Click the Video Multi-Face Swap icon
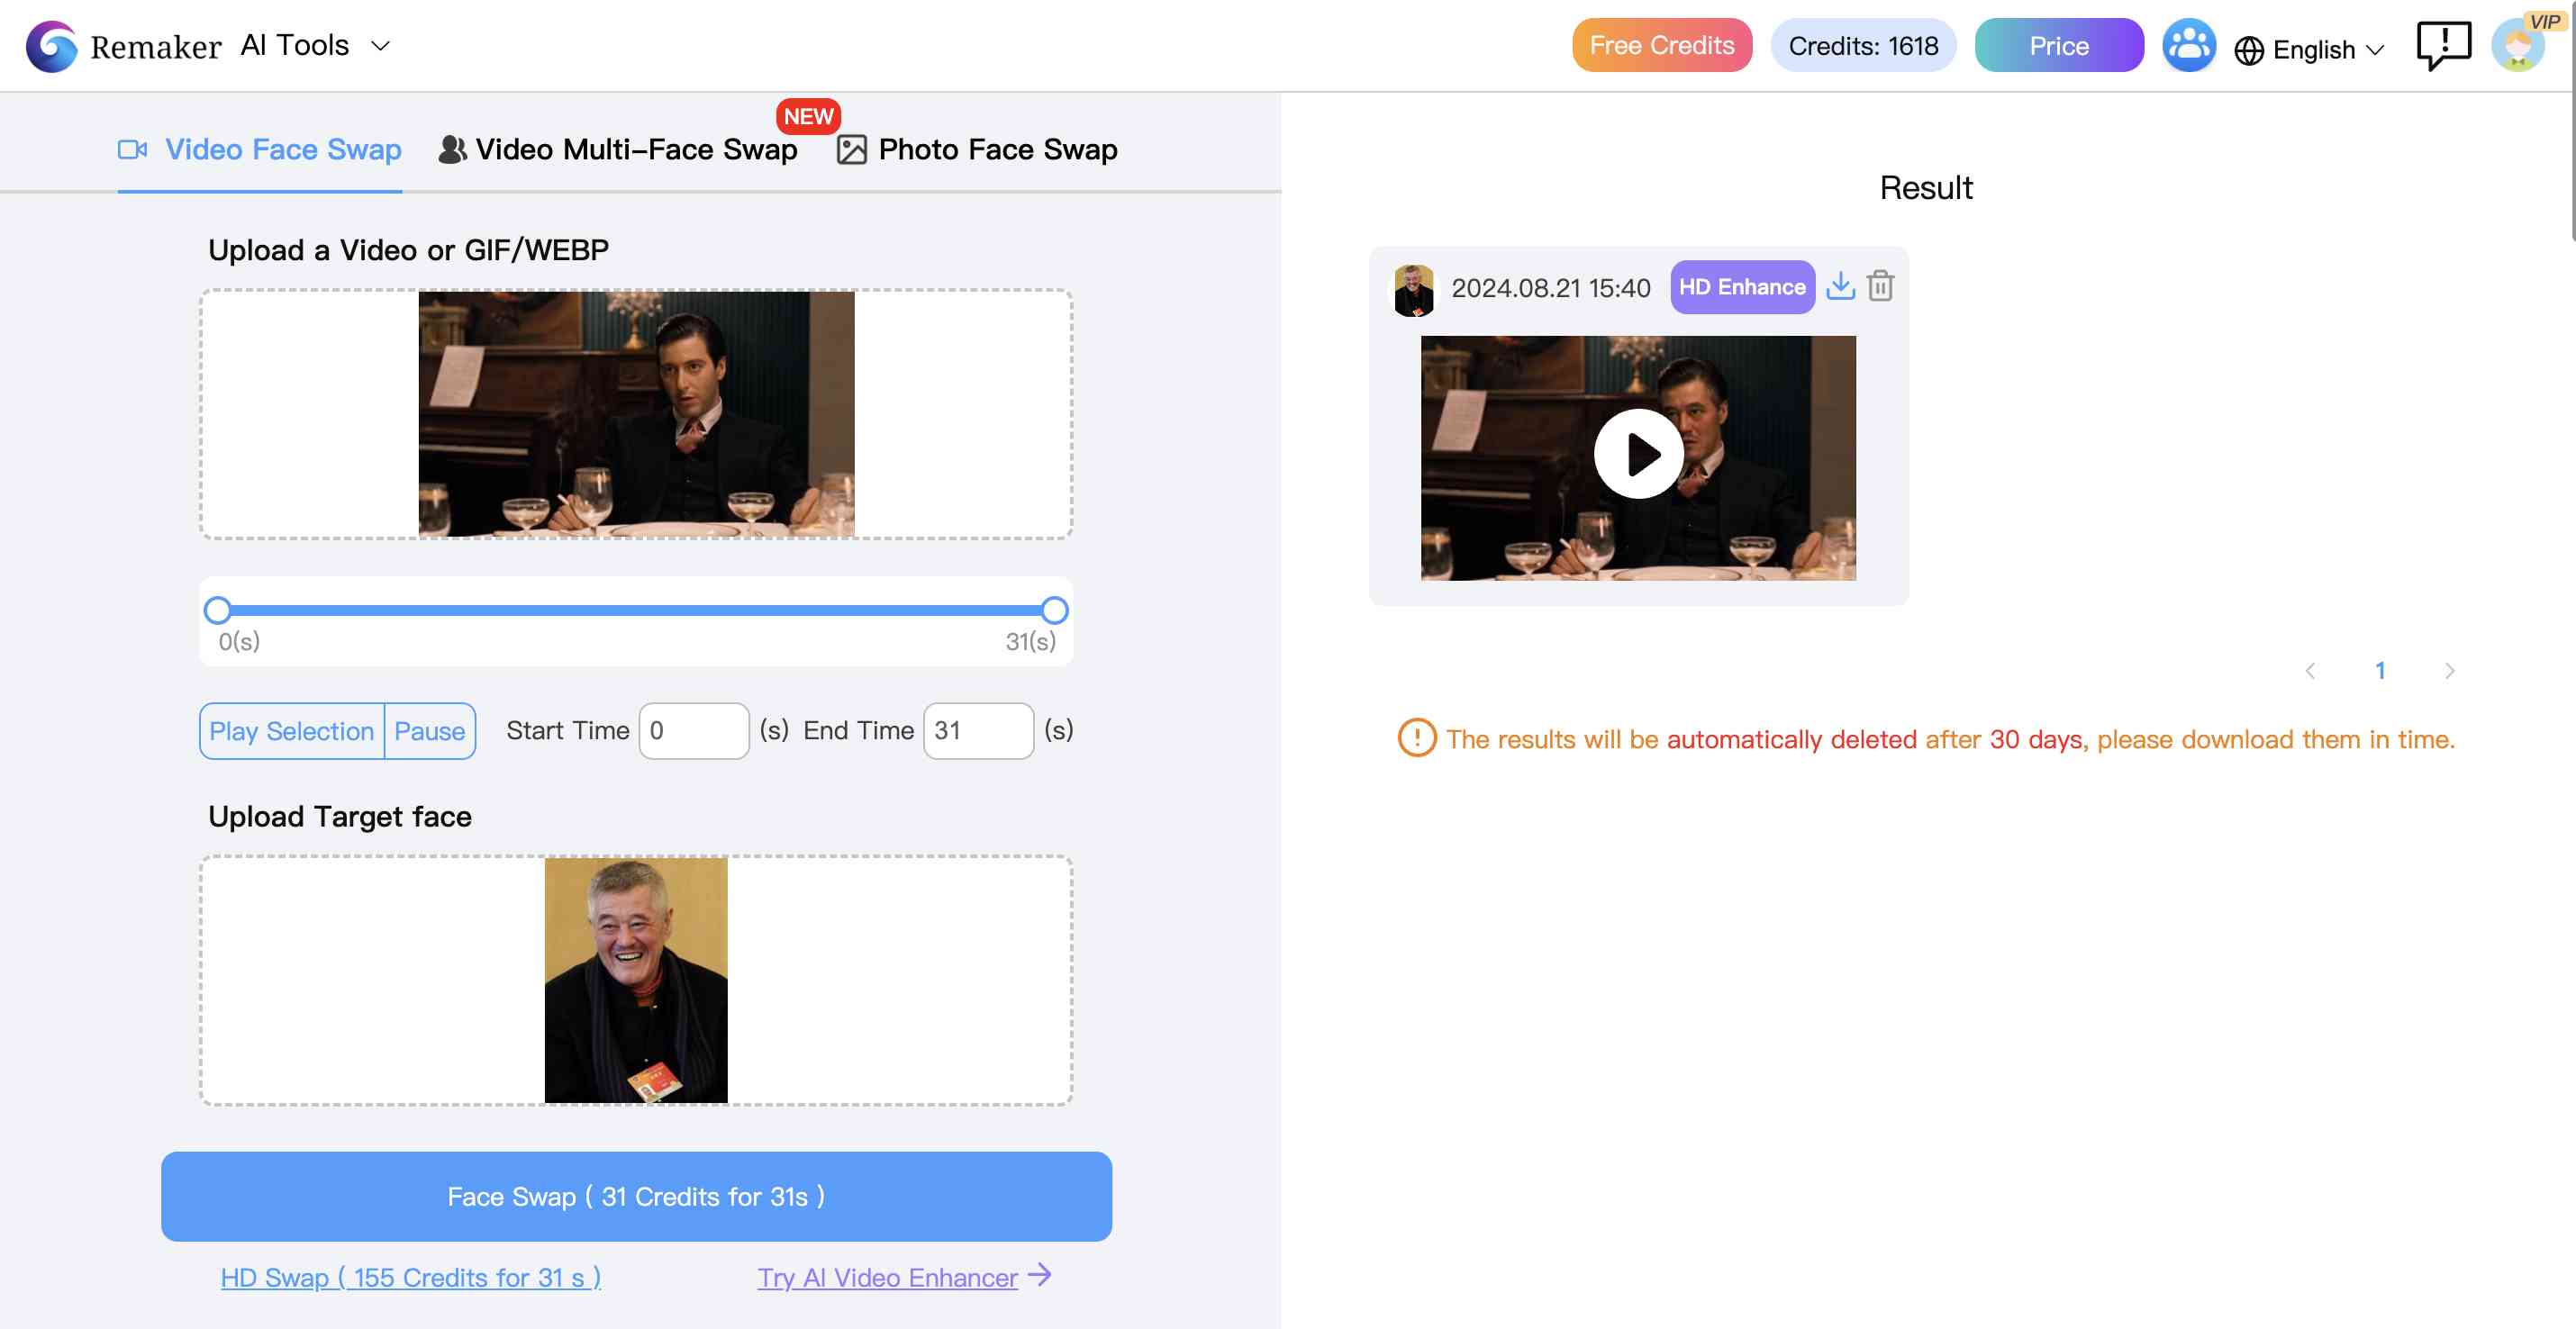The width and height of the screenshot is (2576, 1329). [x=449, y=148]
